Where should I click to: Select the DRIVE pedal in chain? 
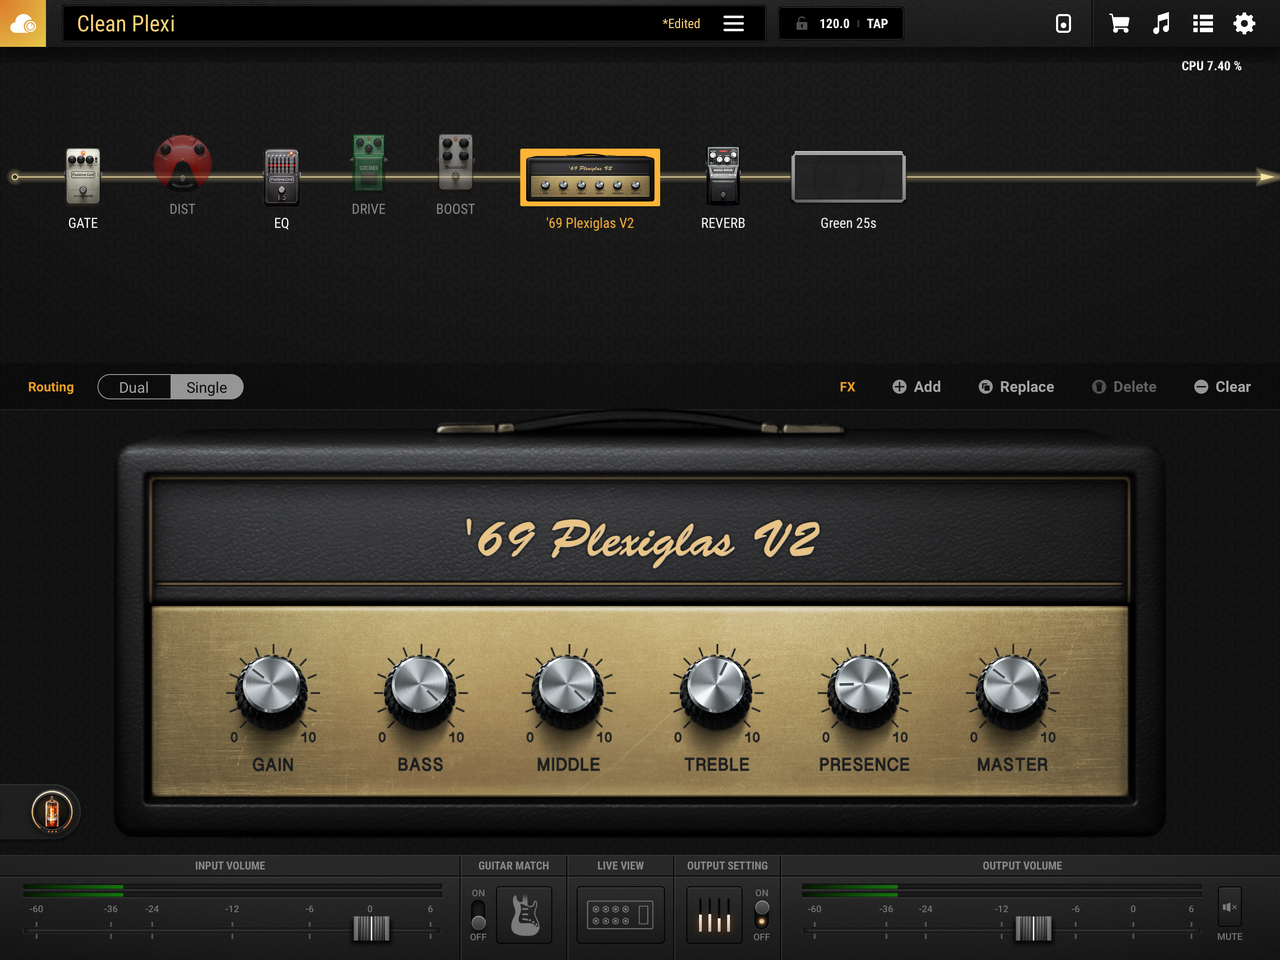368,162
